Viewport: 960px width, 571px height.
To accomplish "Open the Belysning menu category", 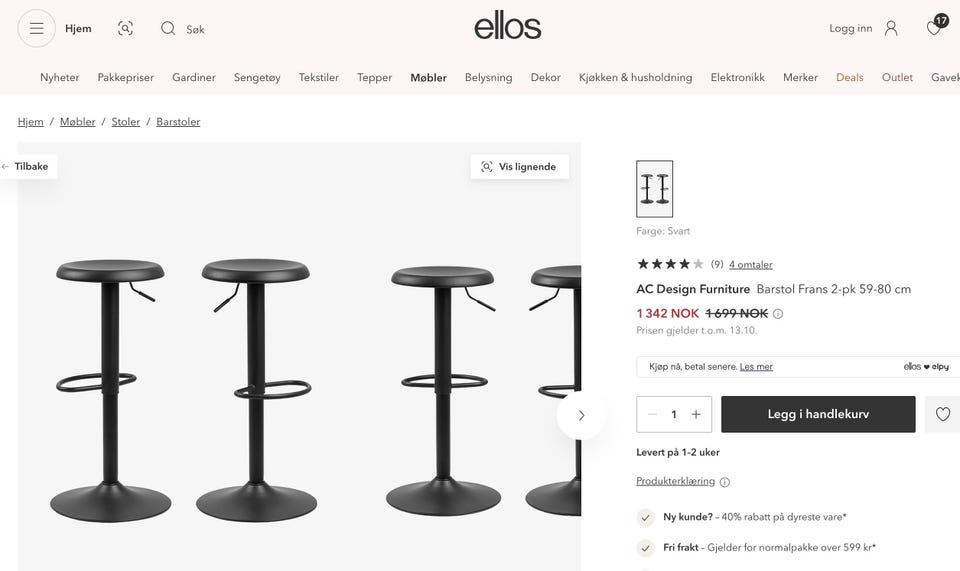I will pyautogui.click(x=489, y=78).
